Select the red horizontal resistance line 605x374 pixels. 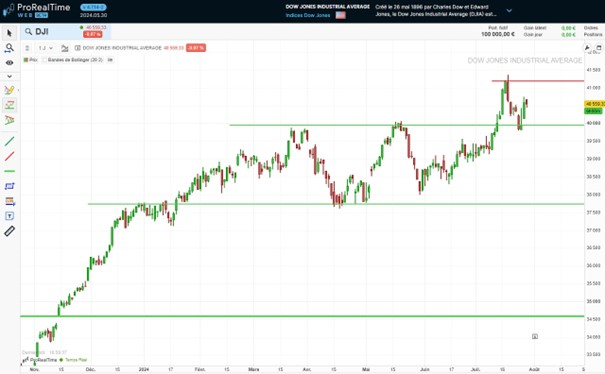(537, 81)
